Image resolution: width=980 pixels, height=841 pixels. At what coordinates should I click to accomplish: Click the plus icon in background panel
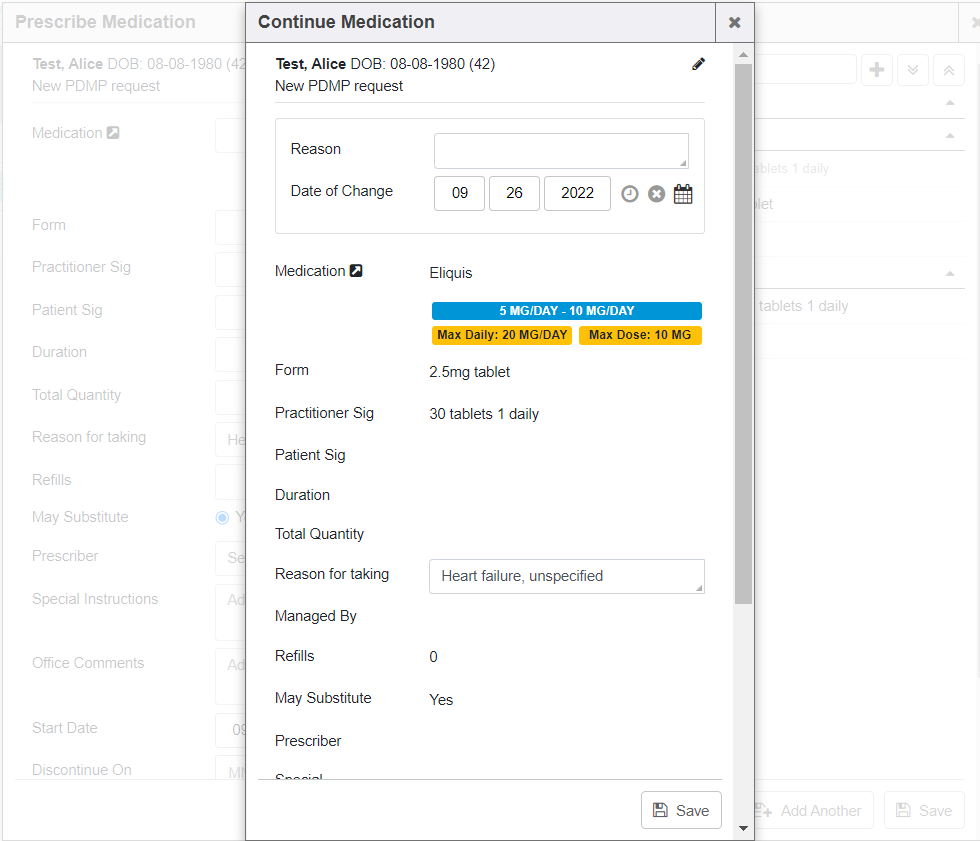tap(877, 70)
